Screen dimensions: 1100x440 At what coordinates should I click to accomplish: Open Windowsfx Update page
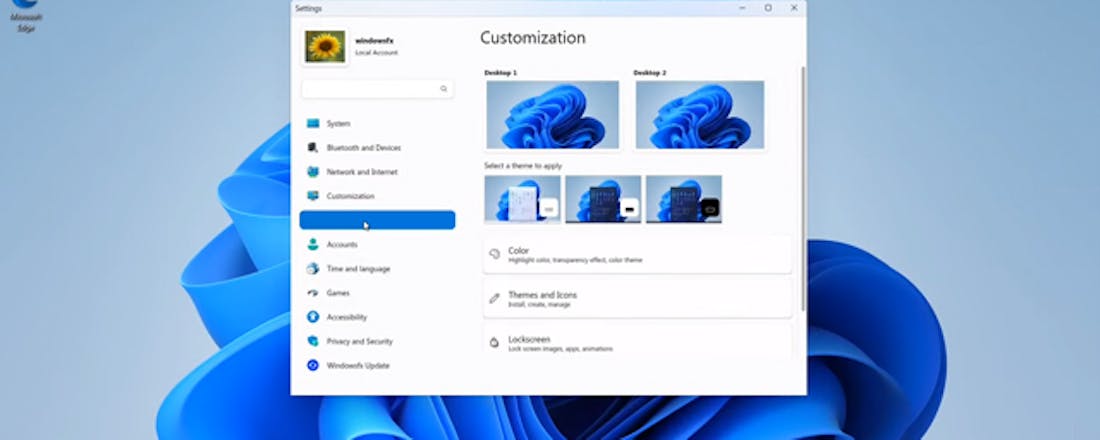pyautogui.click(x=377, y=366)
